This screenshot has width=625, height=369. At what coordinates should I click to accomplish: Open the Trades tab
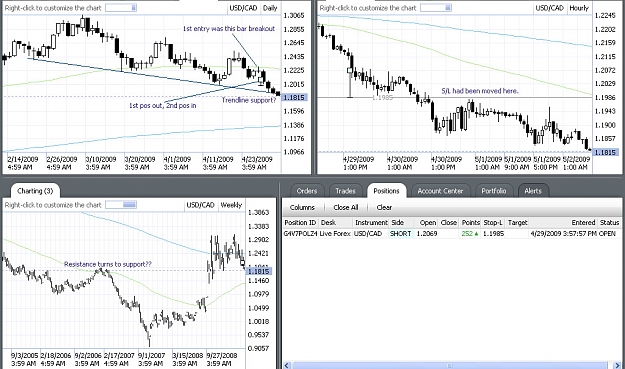tap(345, 191)
